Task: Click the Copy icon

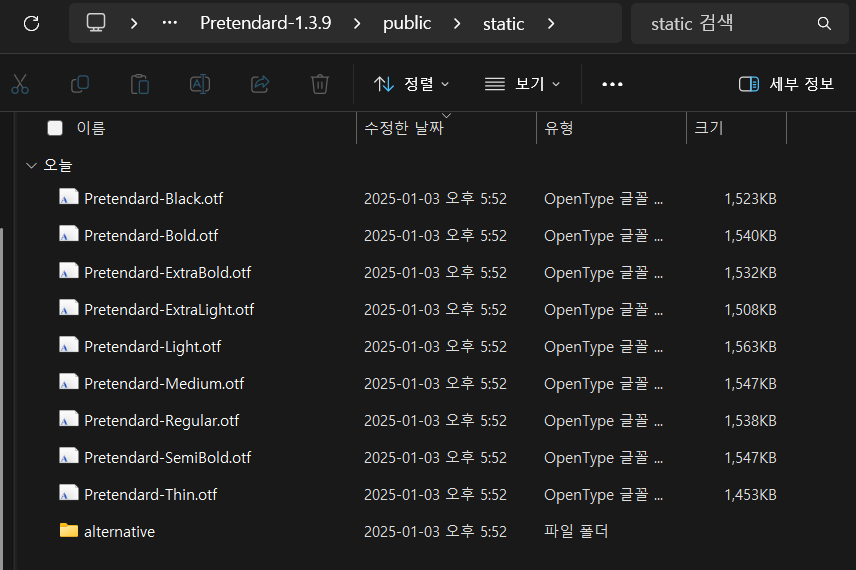Action: (80, 84)
